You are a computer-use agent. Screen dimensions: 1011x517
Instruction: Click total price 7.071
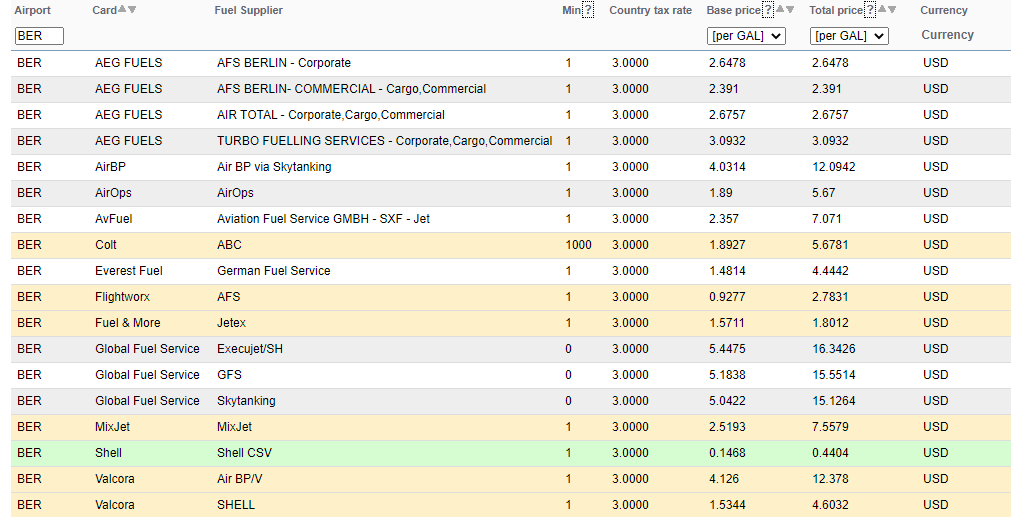(x=827, y=219)
